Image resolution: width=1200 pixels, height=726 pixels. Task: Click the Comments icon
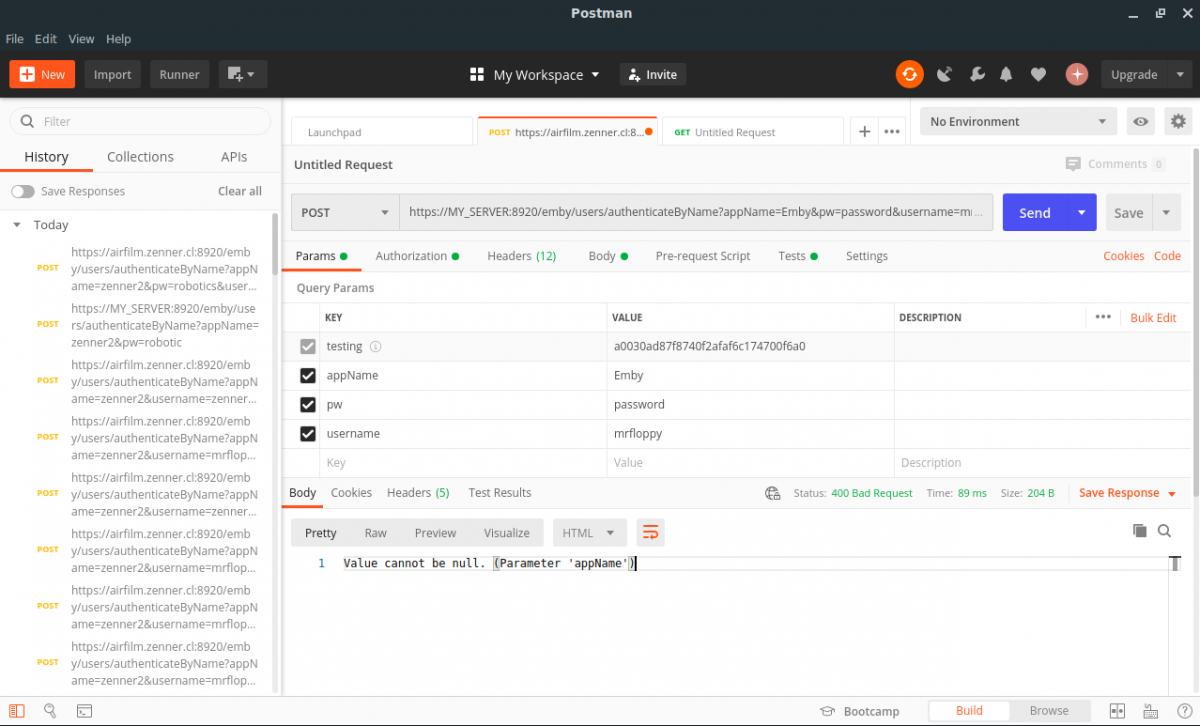click(1073, 164)
